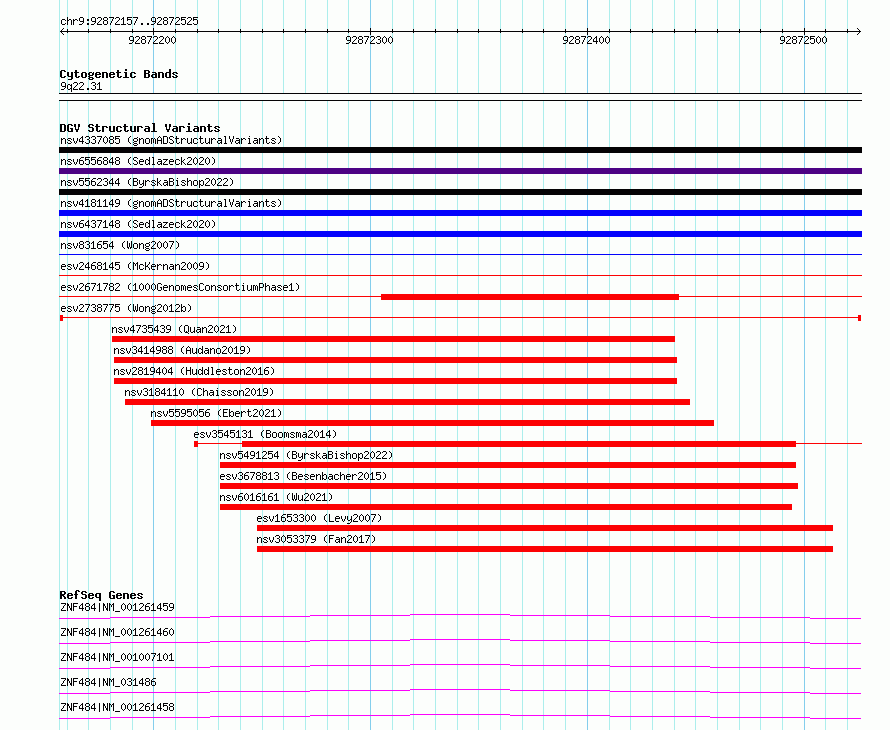The width and height of the screenshot is (890, 730).
Task: Click the right arrow of the ruler
Action: [858, 32]
